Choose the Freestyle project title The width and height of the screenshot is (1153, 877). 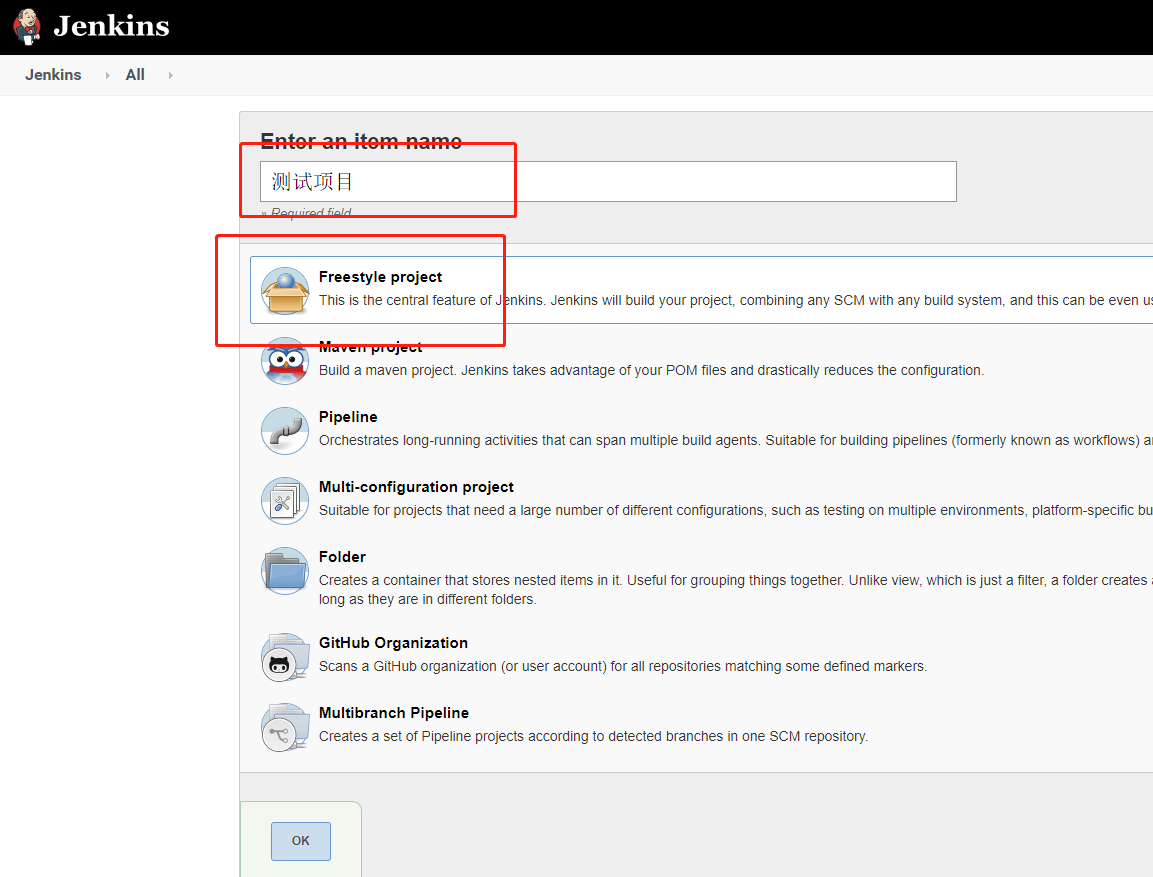point(380,277)
